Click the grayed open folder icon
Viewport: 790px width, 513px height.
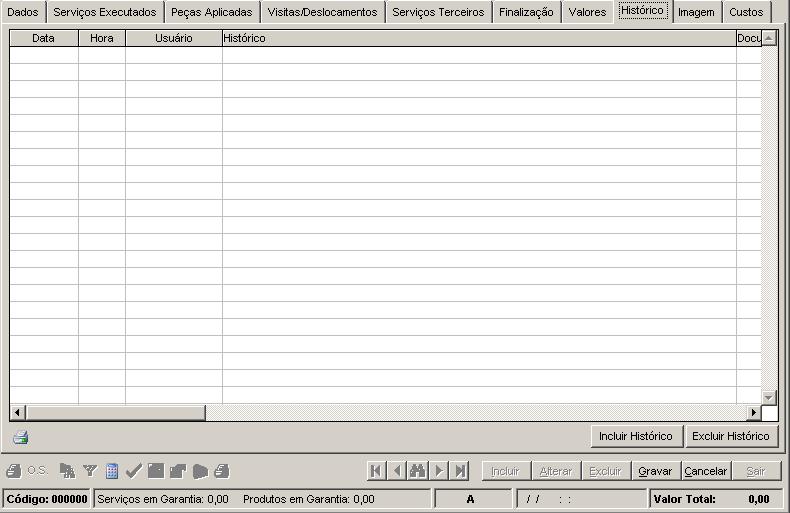(178, 471)
